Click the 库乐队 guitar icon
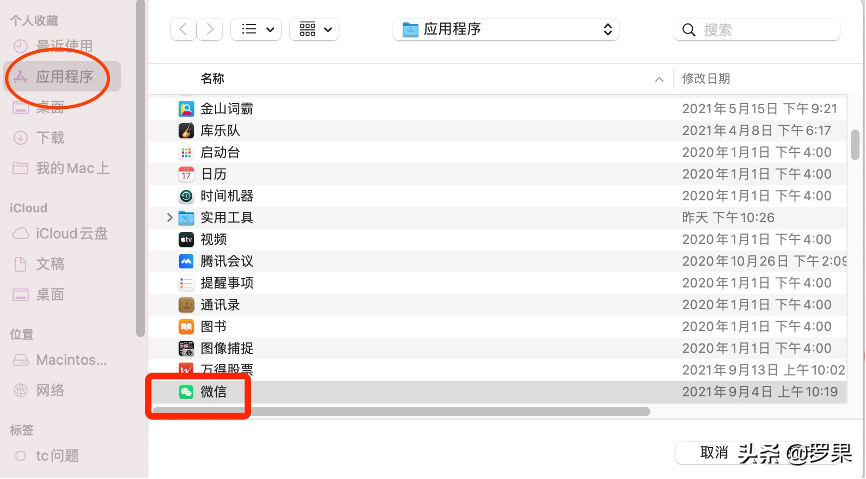866x479 pixels. [186, 130]
